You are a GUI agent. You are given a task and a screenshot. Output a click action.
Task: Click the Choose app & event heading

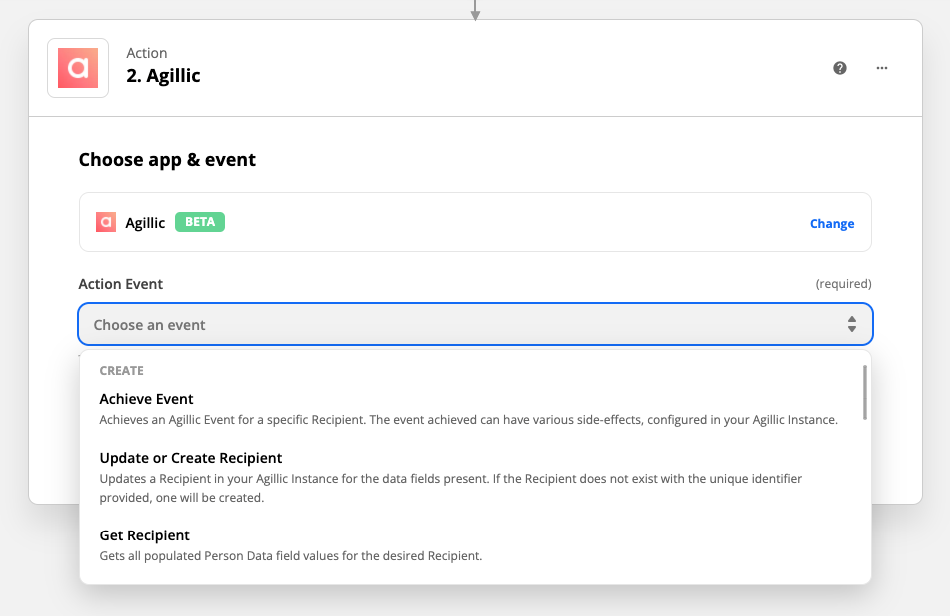tap(167, 160)
